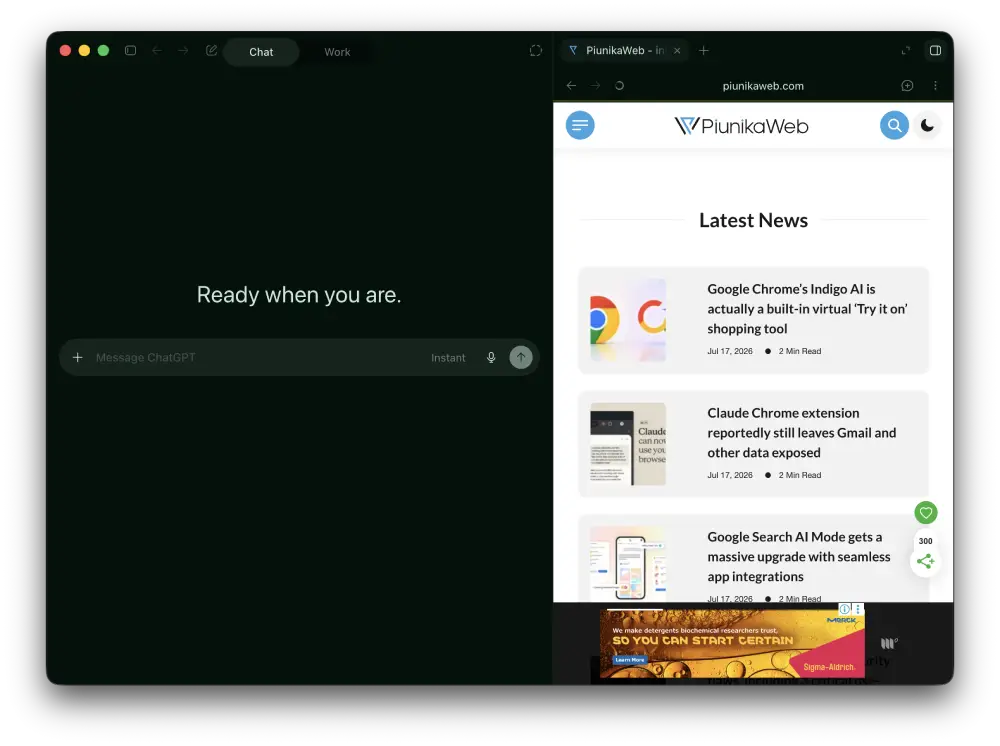Viewport: 1000px width, 746px height.
Task: Open a new browser tab
Action: [703, 50]
